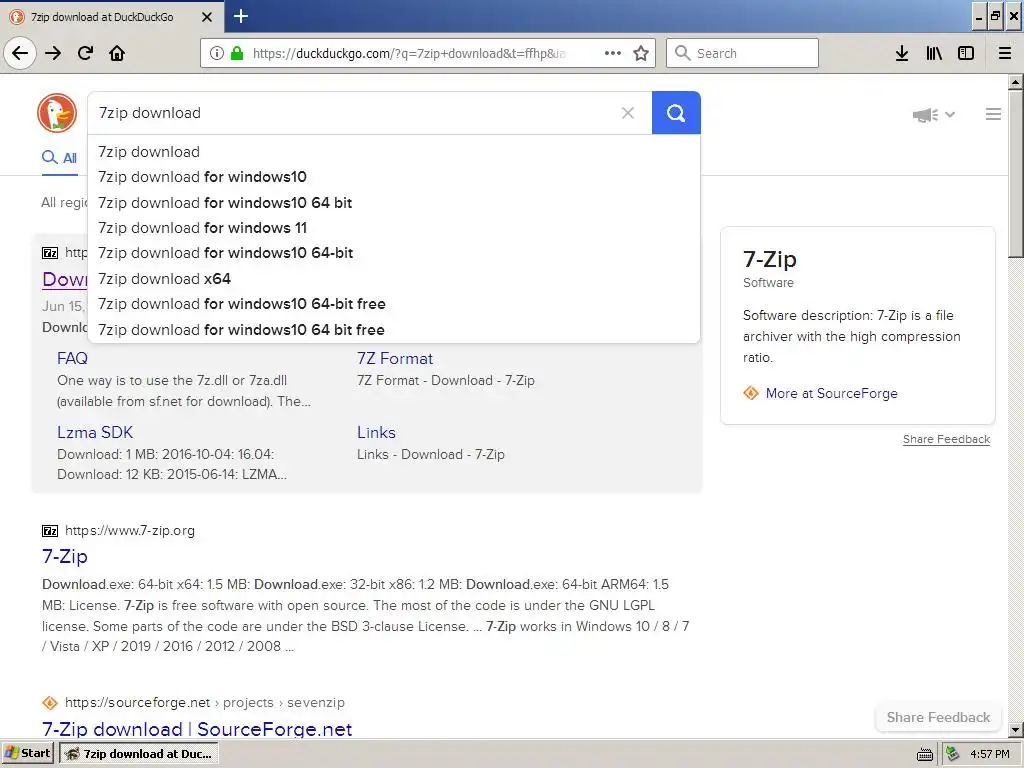Click the 4:57 PM clock
This screenshot has height=768, width=1024.
990,754
